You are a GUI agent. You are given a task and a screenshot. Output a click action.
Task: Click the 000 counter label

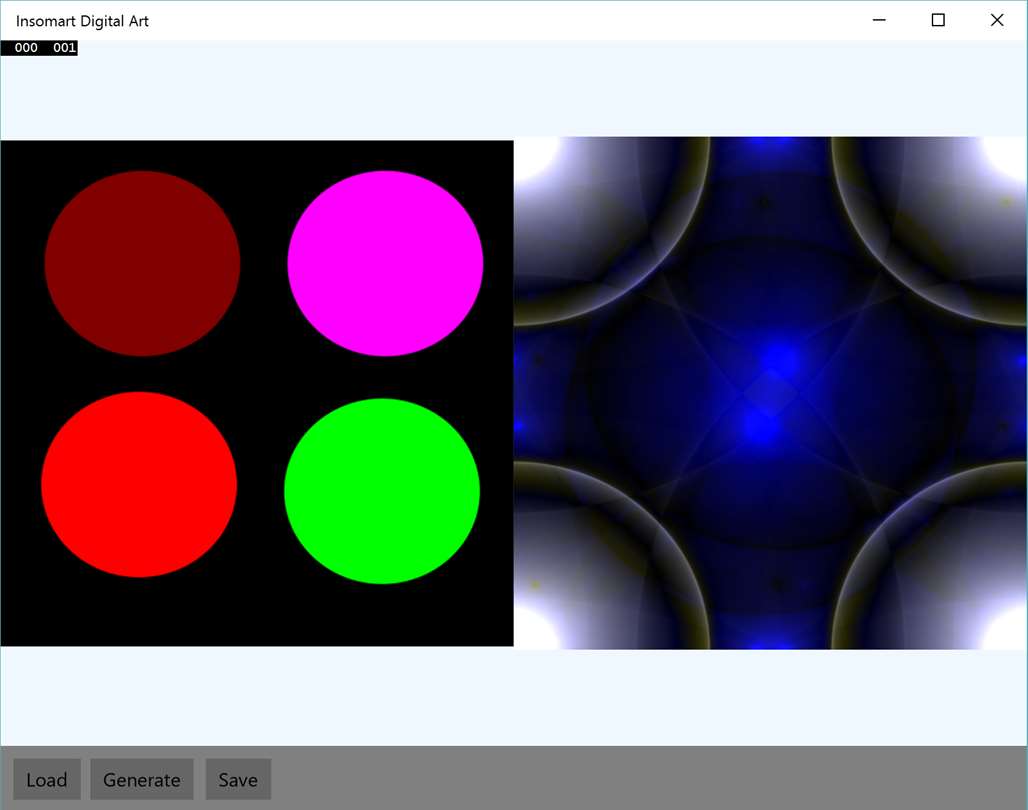click(26, 47)
